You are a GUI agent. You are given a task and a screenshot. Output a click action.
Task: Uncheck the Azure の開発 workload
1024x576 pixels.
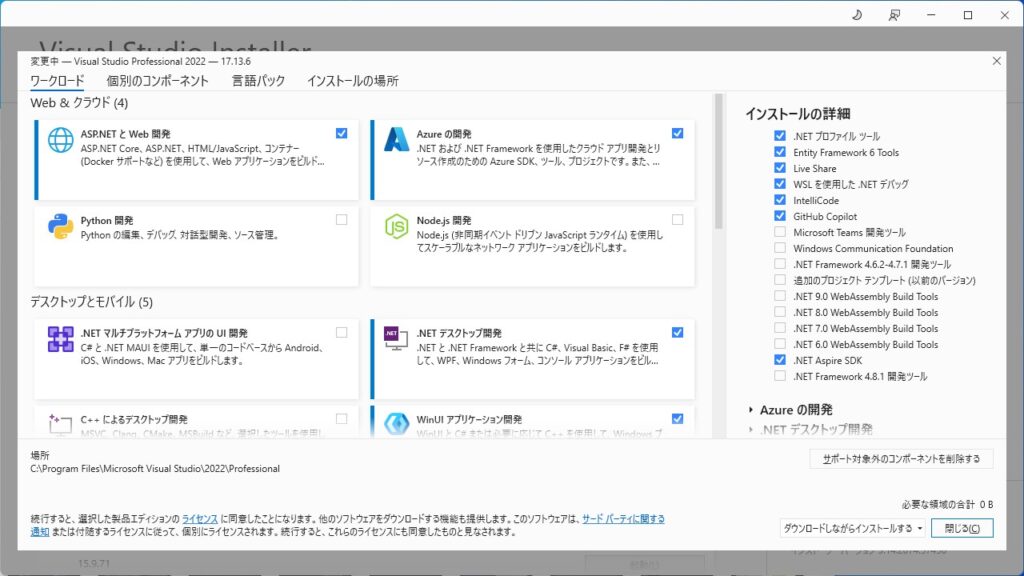pyautogui.click(x=677, y=133)
